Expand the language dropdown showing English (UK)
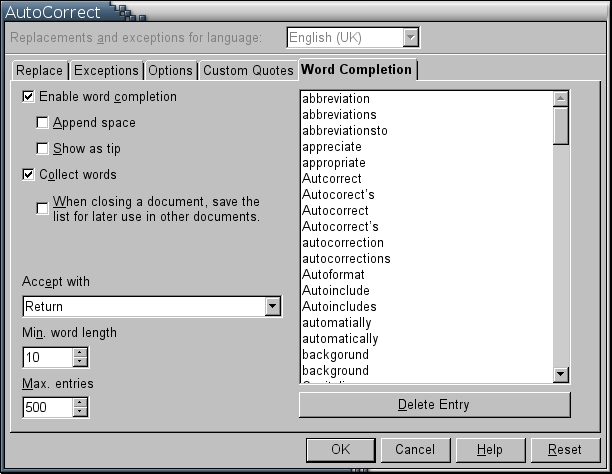Screen dimensions: 612x474 410,38
